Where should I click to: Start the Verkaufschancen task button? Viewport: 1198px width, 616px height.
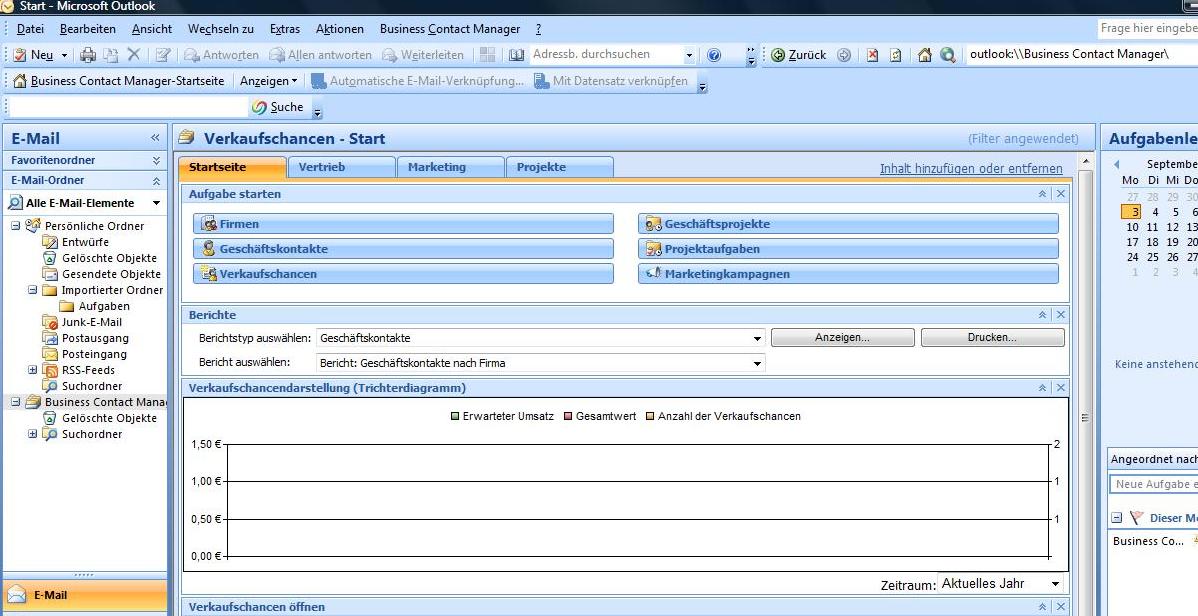(x=403, y=274)
